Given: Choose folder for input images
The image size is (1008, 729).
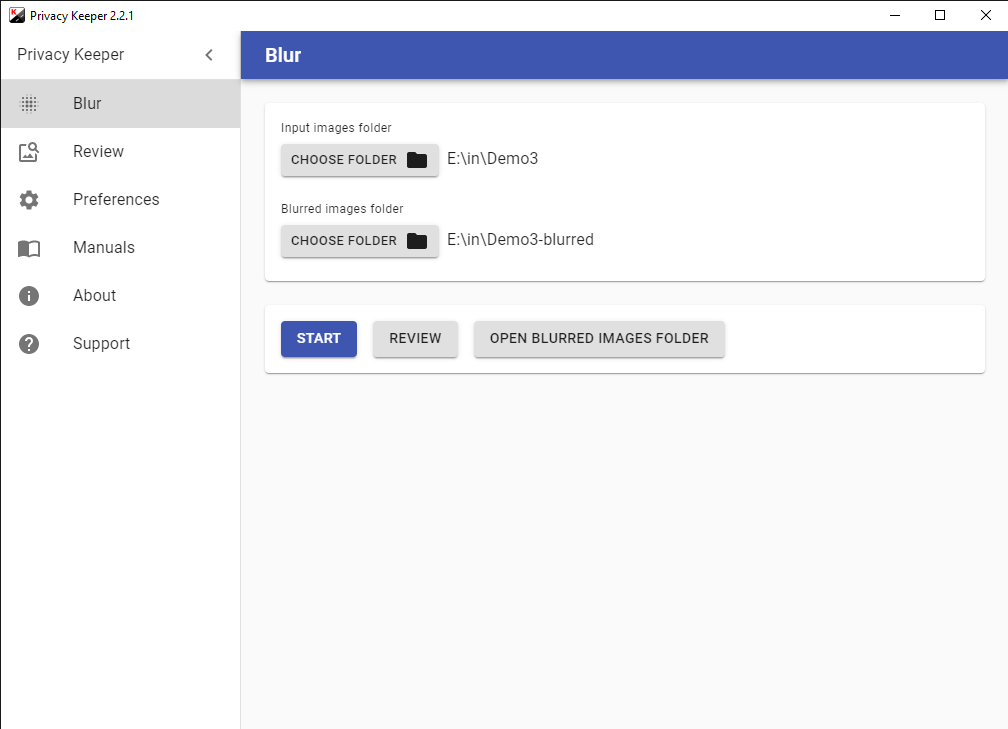Looking at the screenshot, I should click(360, 160).
